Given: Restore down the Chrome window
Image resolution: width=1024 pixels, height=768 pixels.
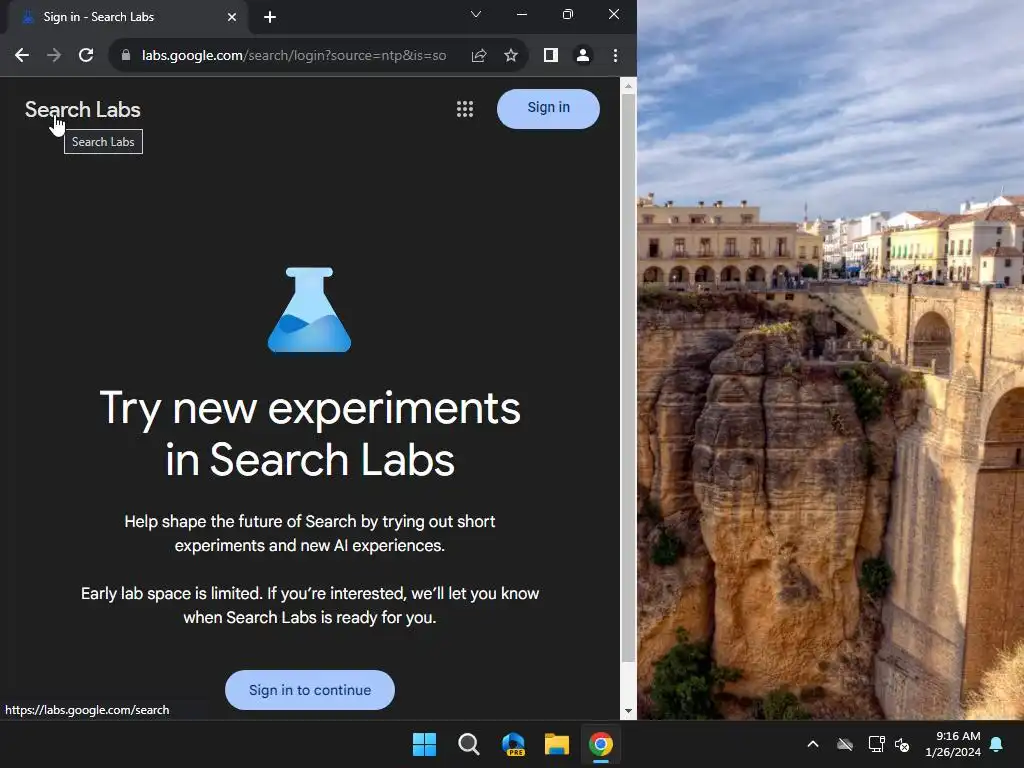Looking at the screenshot, I should (x=568, y=14).
